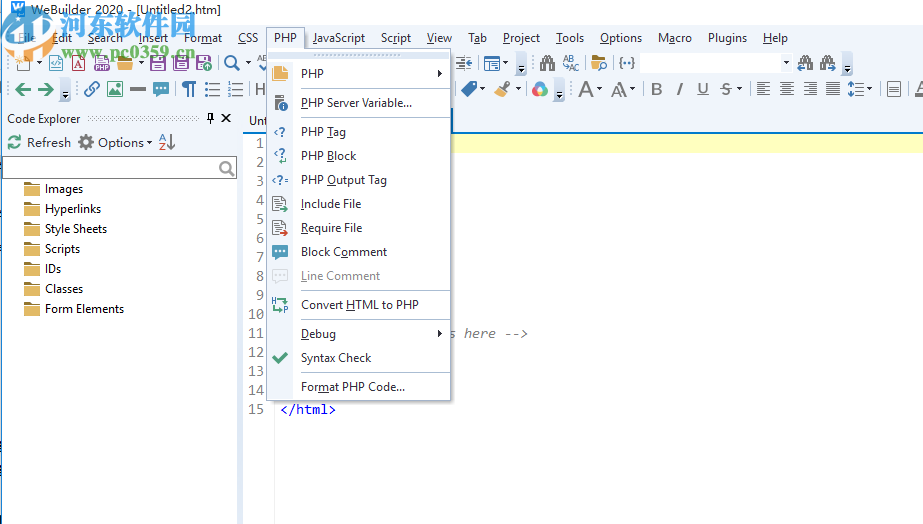The image size is (923, 524).
Task: Select Convert HTML to PHP
Action: coord(359,305)
